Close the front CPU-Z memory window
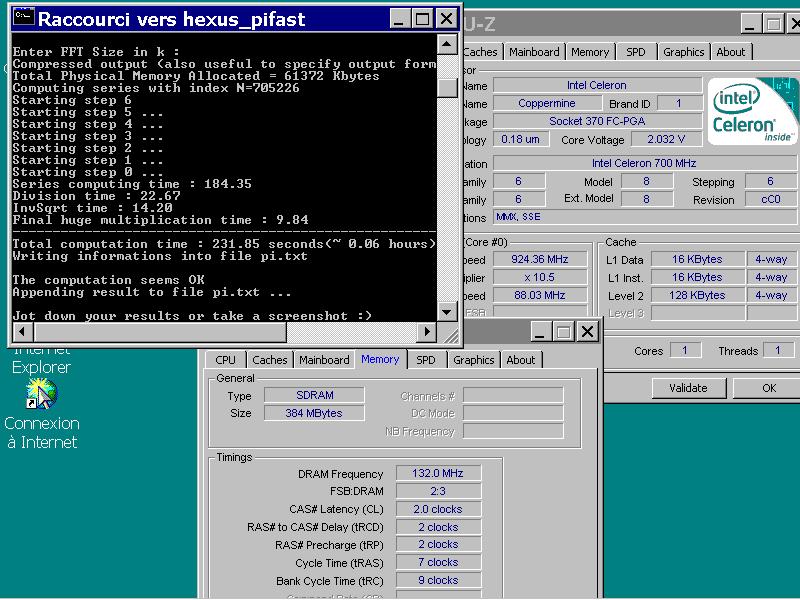 [x=587, y=332]
